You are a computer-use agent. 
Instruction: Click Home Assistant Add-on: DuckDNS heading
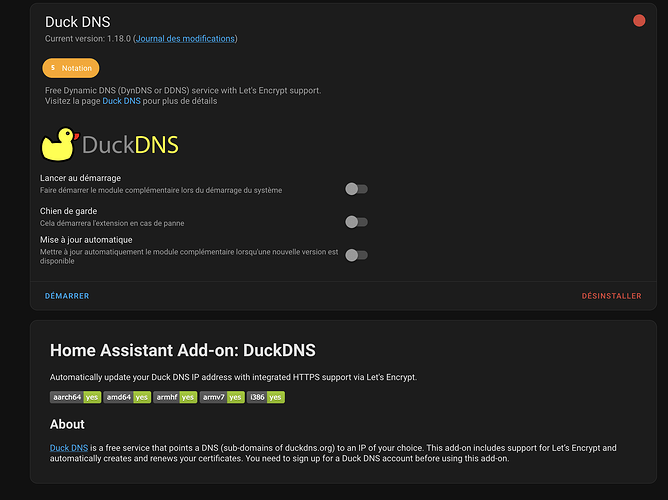[x=183, y=351]
